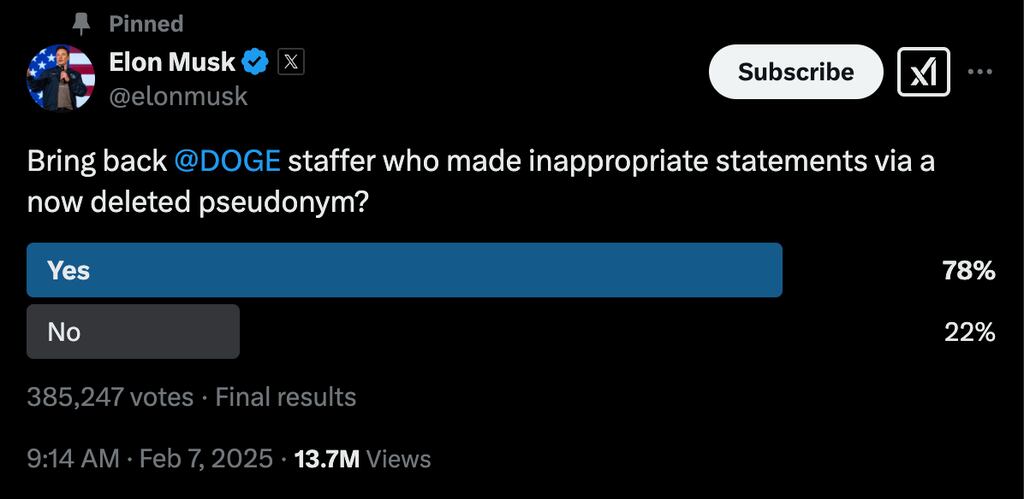Viewport: 1024px width, 499px height.
Task: Click the 22% poll percentage
Action: tap(969, 332)
